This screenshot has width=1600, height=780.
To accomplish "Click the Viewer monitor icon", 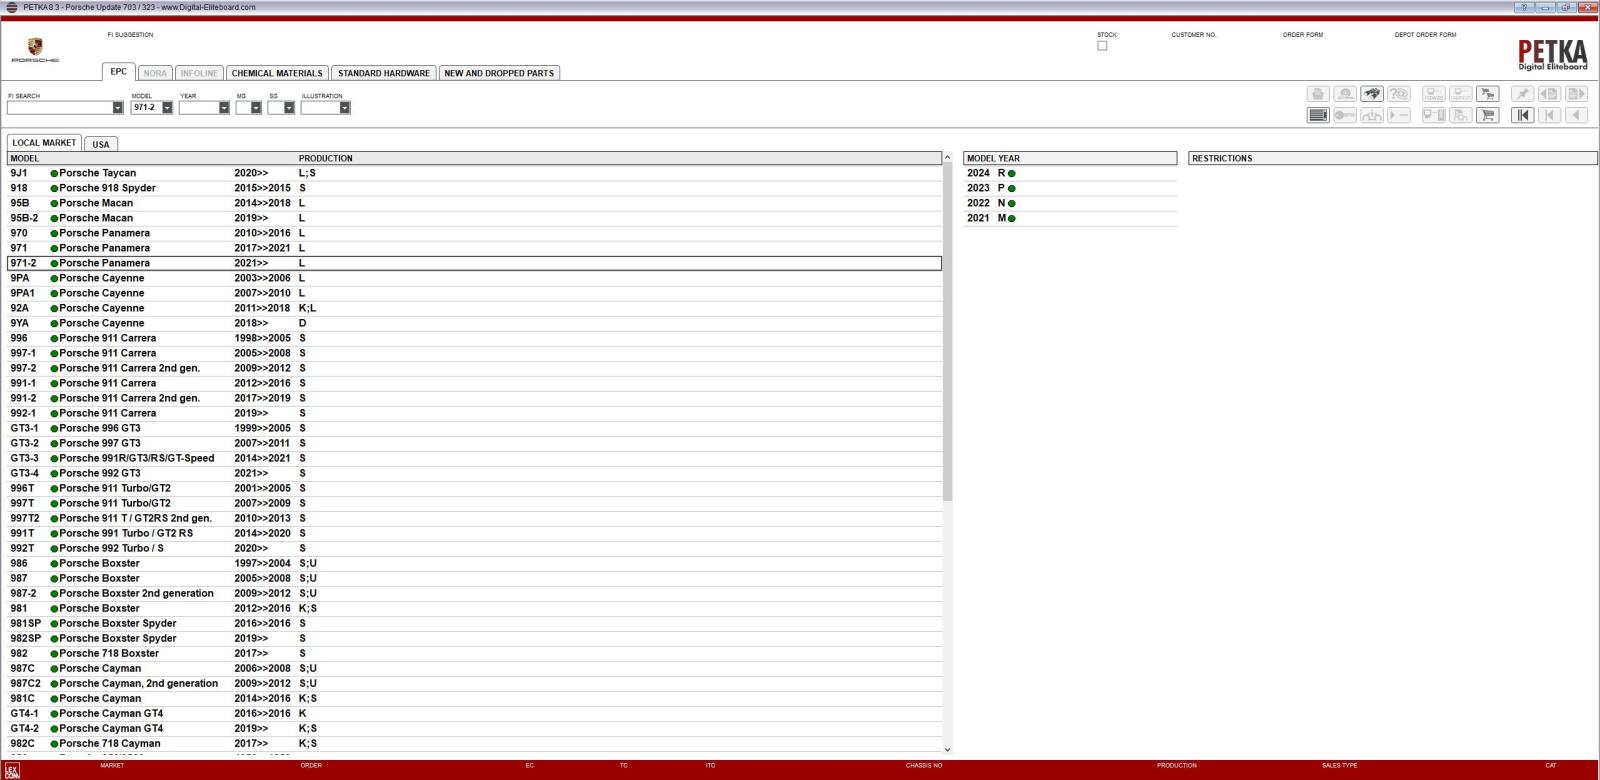I will coord(1434,94).
